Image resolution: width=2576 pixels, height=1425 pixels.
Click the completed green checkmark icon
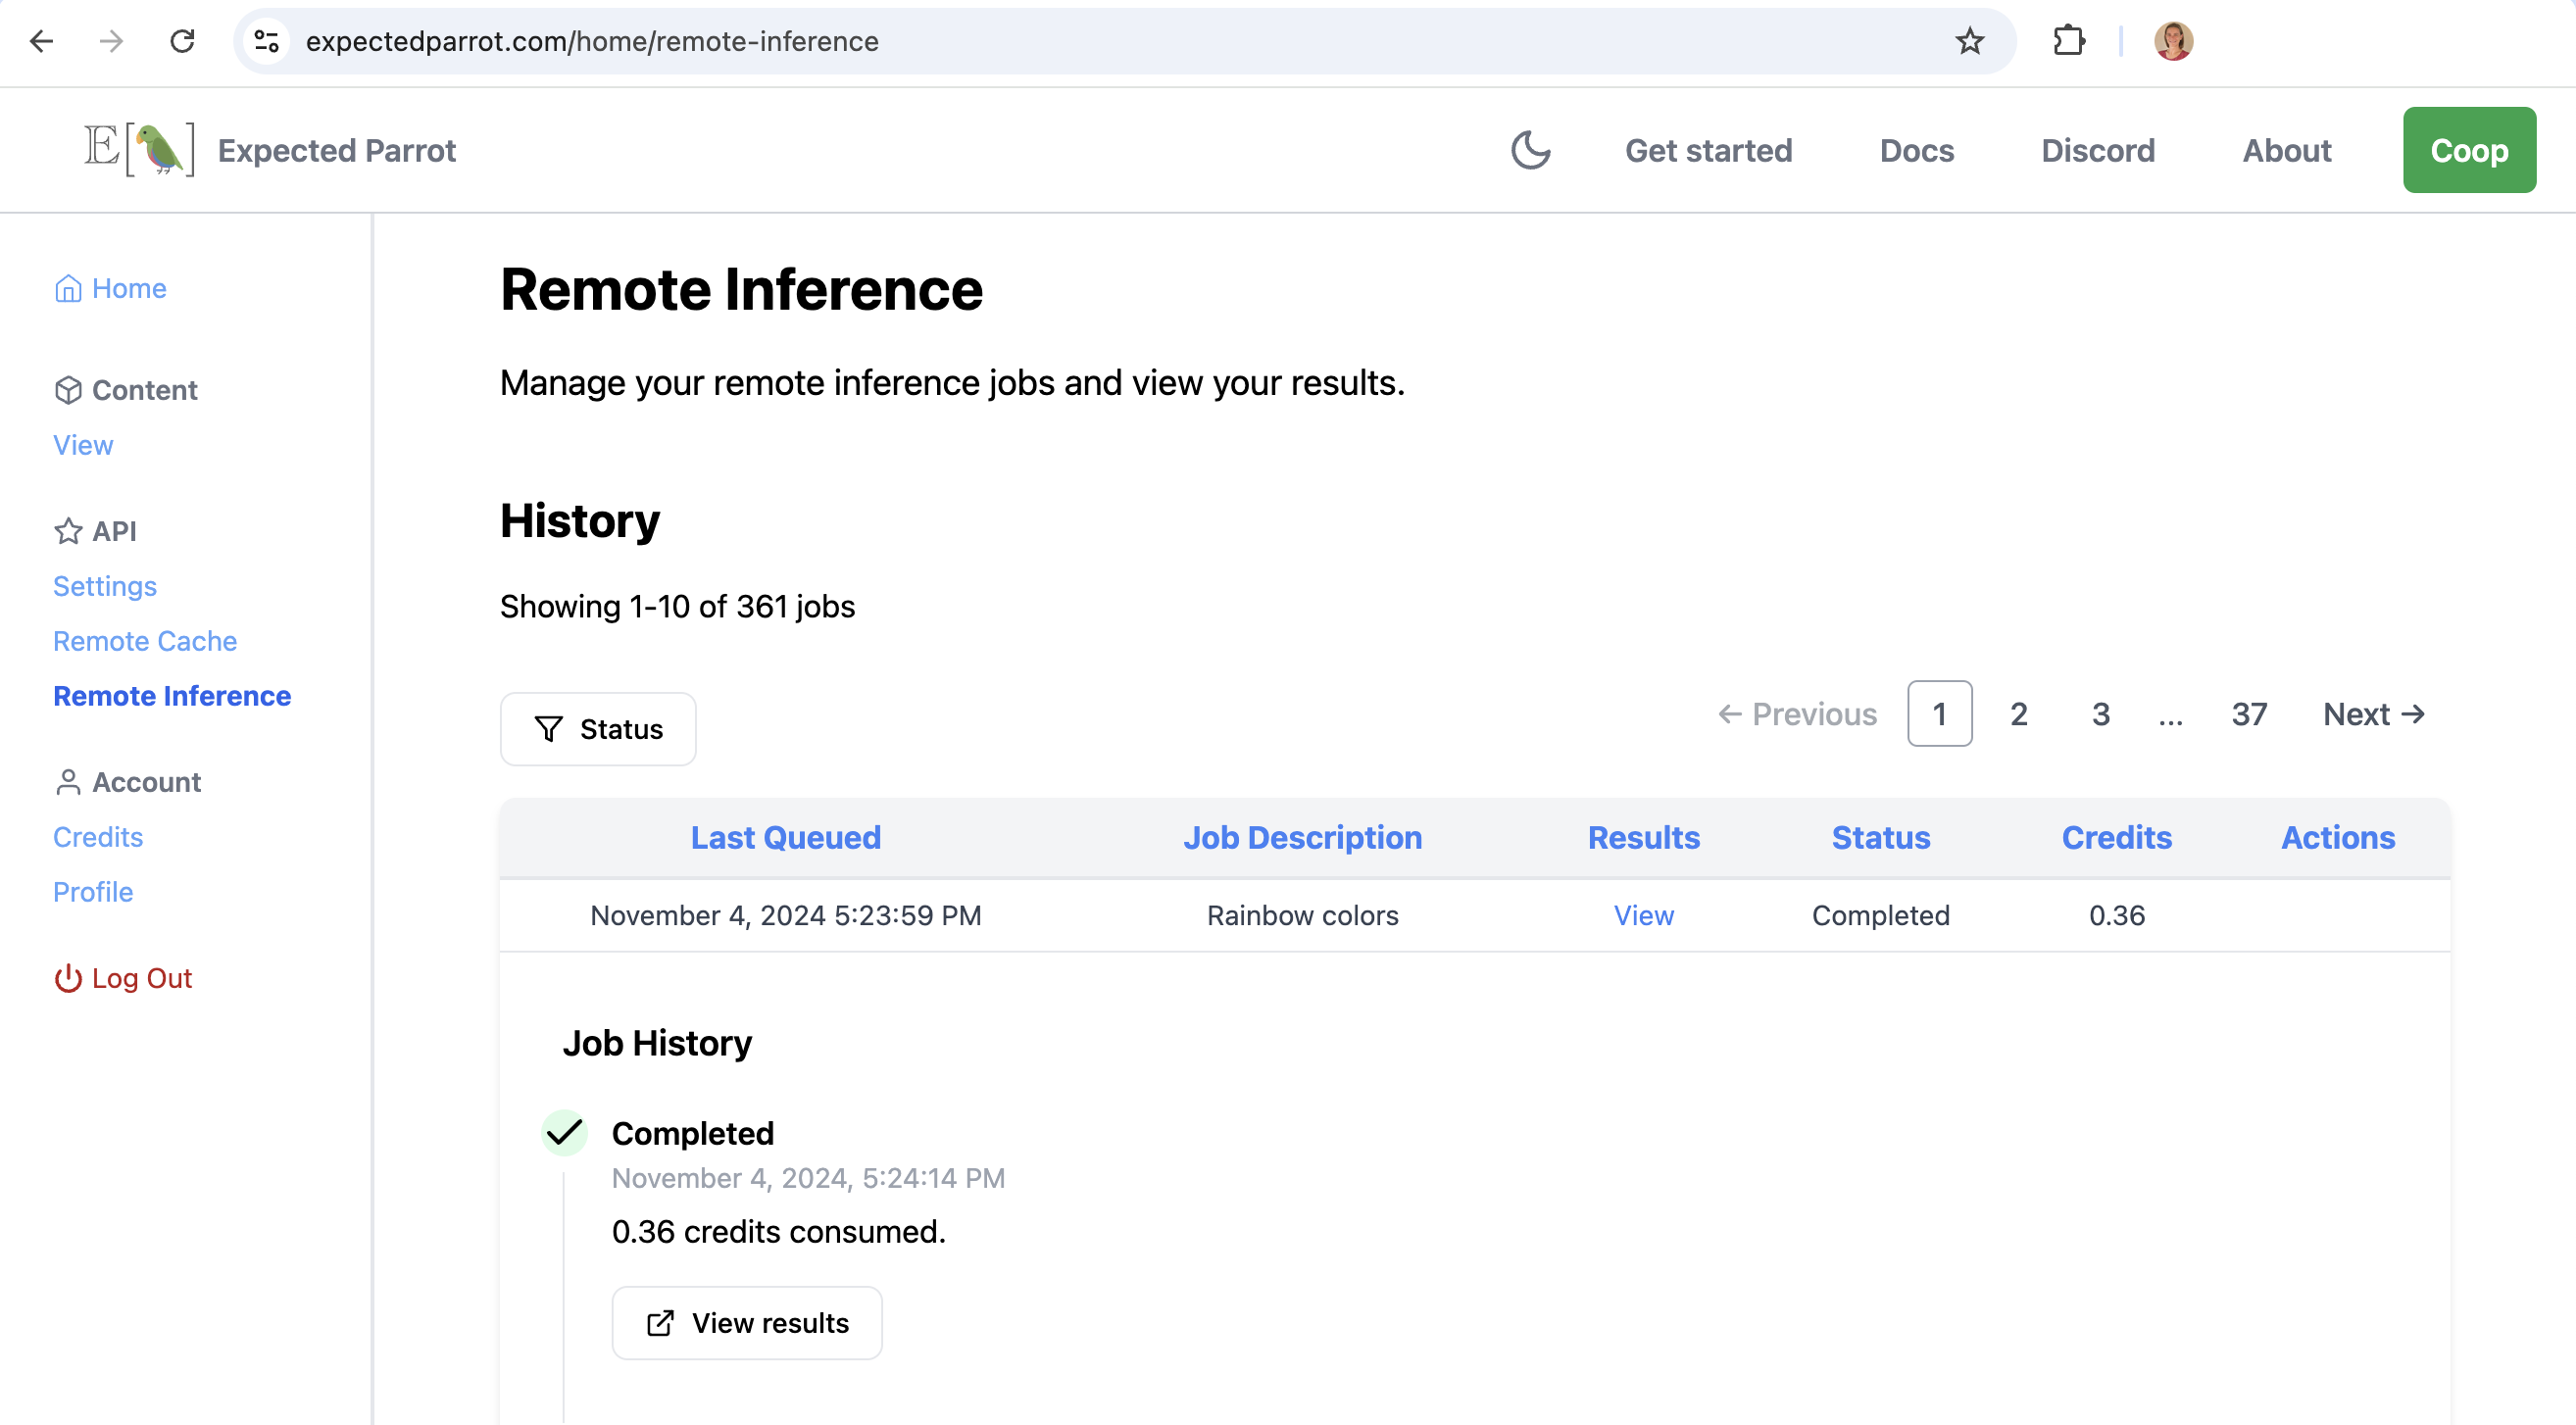(567, 1130)
